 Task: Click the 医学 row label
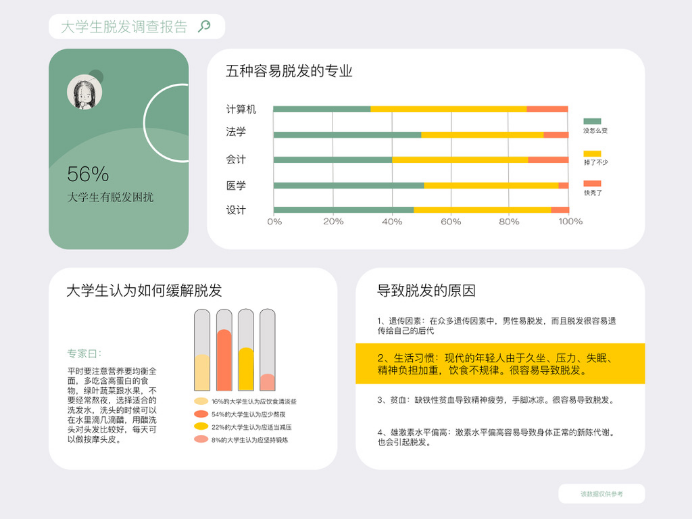pyautogui.click(x=236, y=185)
